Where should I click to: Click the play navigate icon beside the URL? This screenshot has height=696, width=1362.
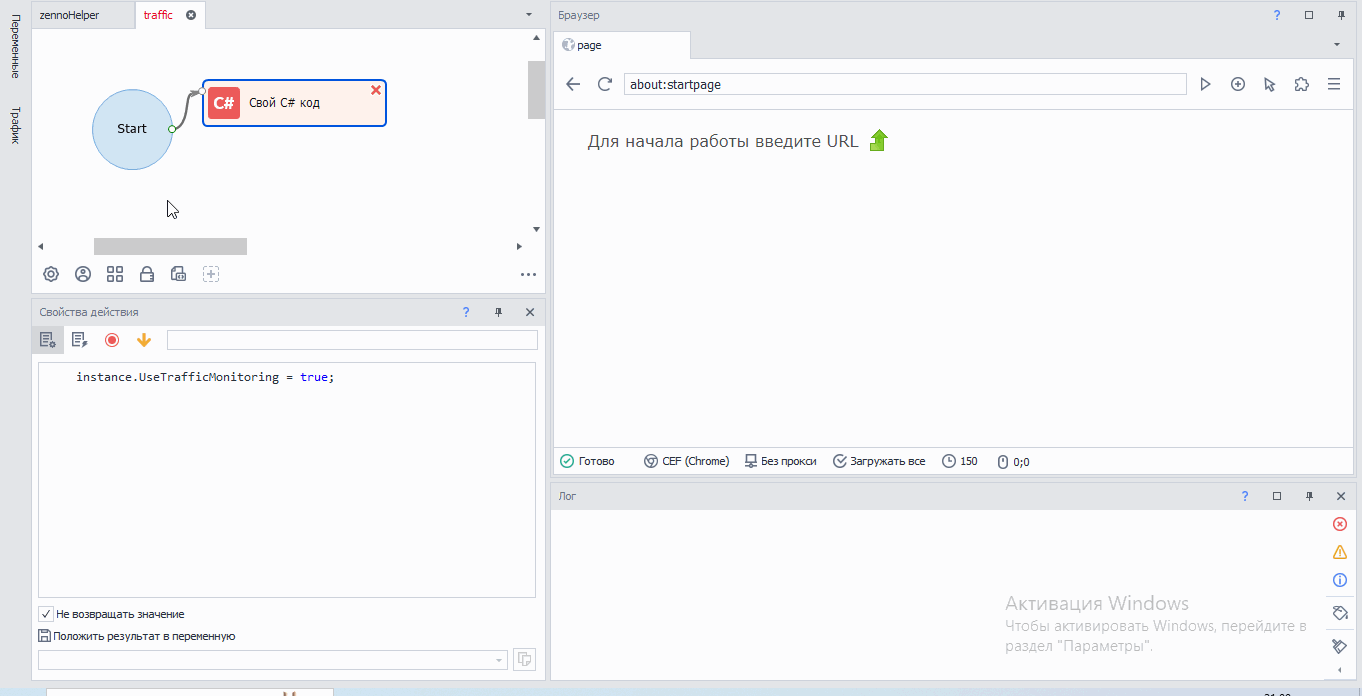(1205, 85)
